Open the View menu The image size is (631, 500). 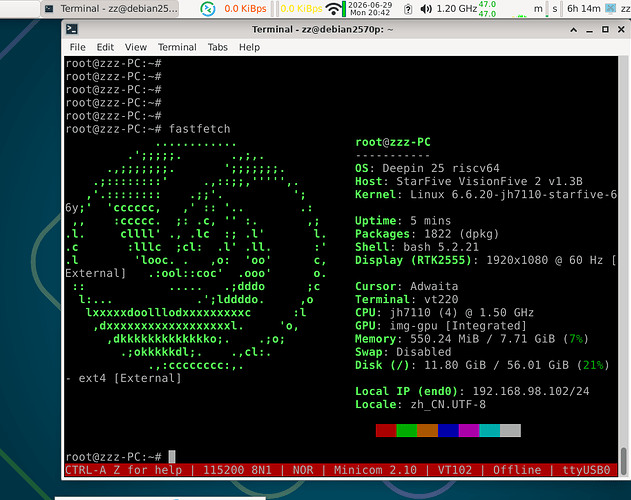coord(136,47)
